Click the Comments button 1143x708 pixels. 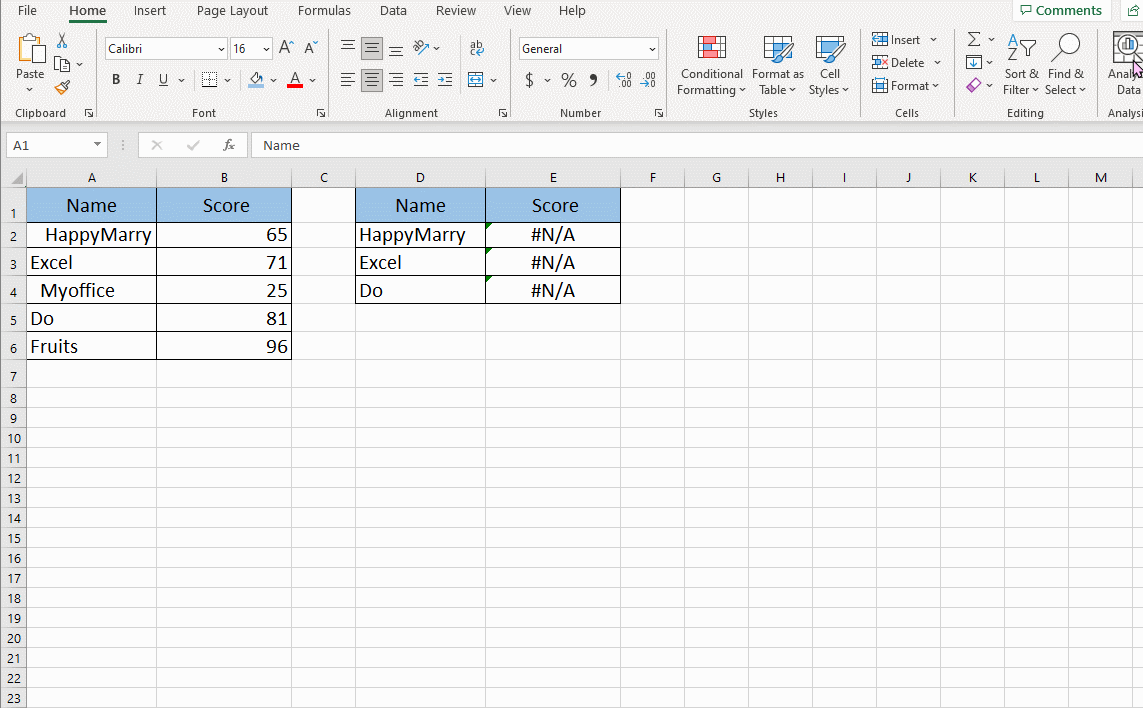pyautogui.click(x=1061, y=10)
